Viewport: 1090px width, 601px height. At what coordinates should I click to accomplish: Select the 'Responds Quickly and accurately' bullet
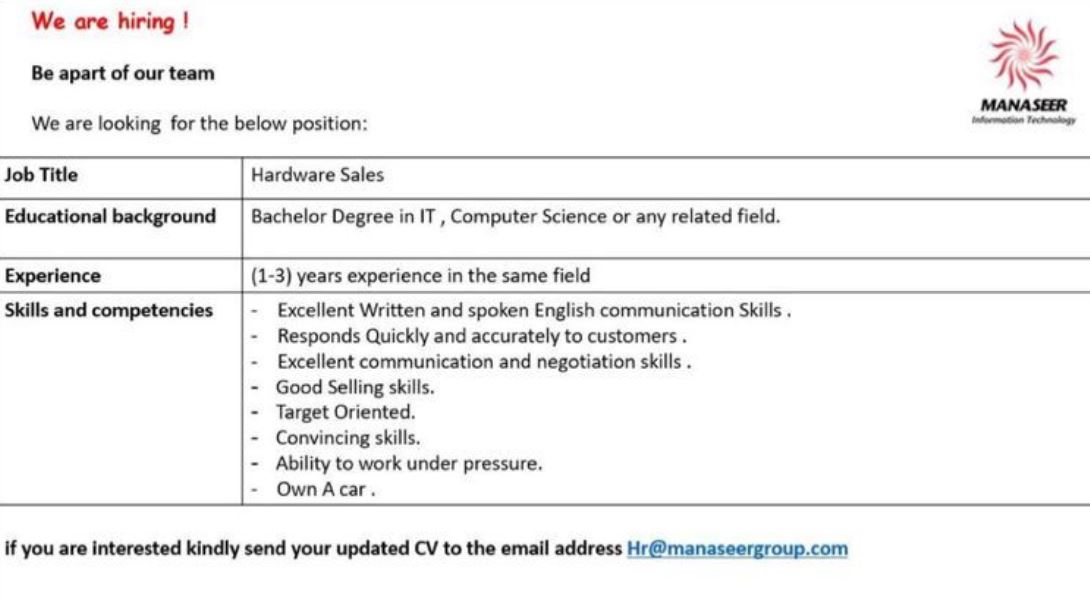[481, 336]
